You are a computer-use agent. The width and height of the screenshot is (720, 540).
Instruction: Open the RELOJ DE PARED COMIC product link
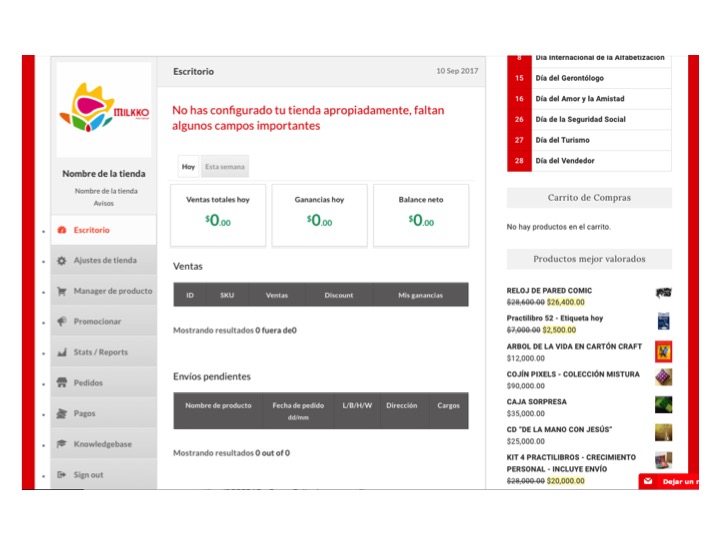[x=549, y=291]
